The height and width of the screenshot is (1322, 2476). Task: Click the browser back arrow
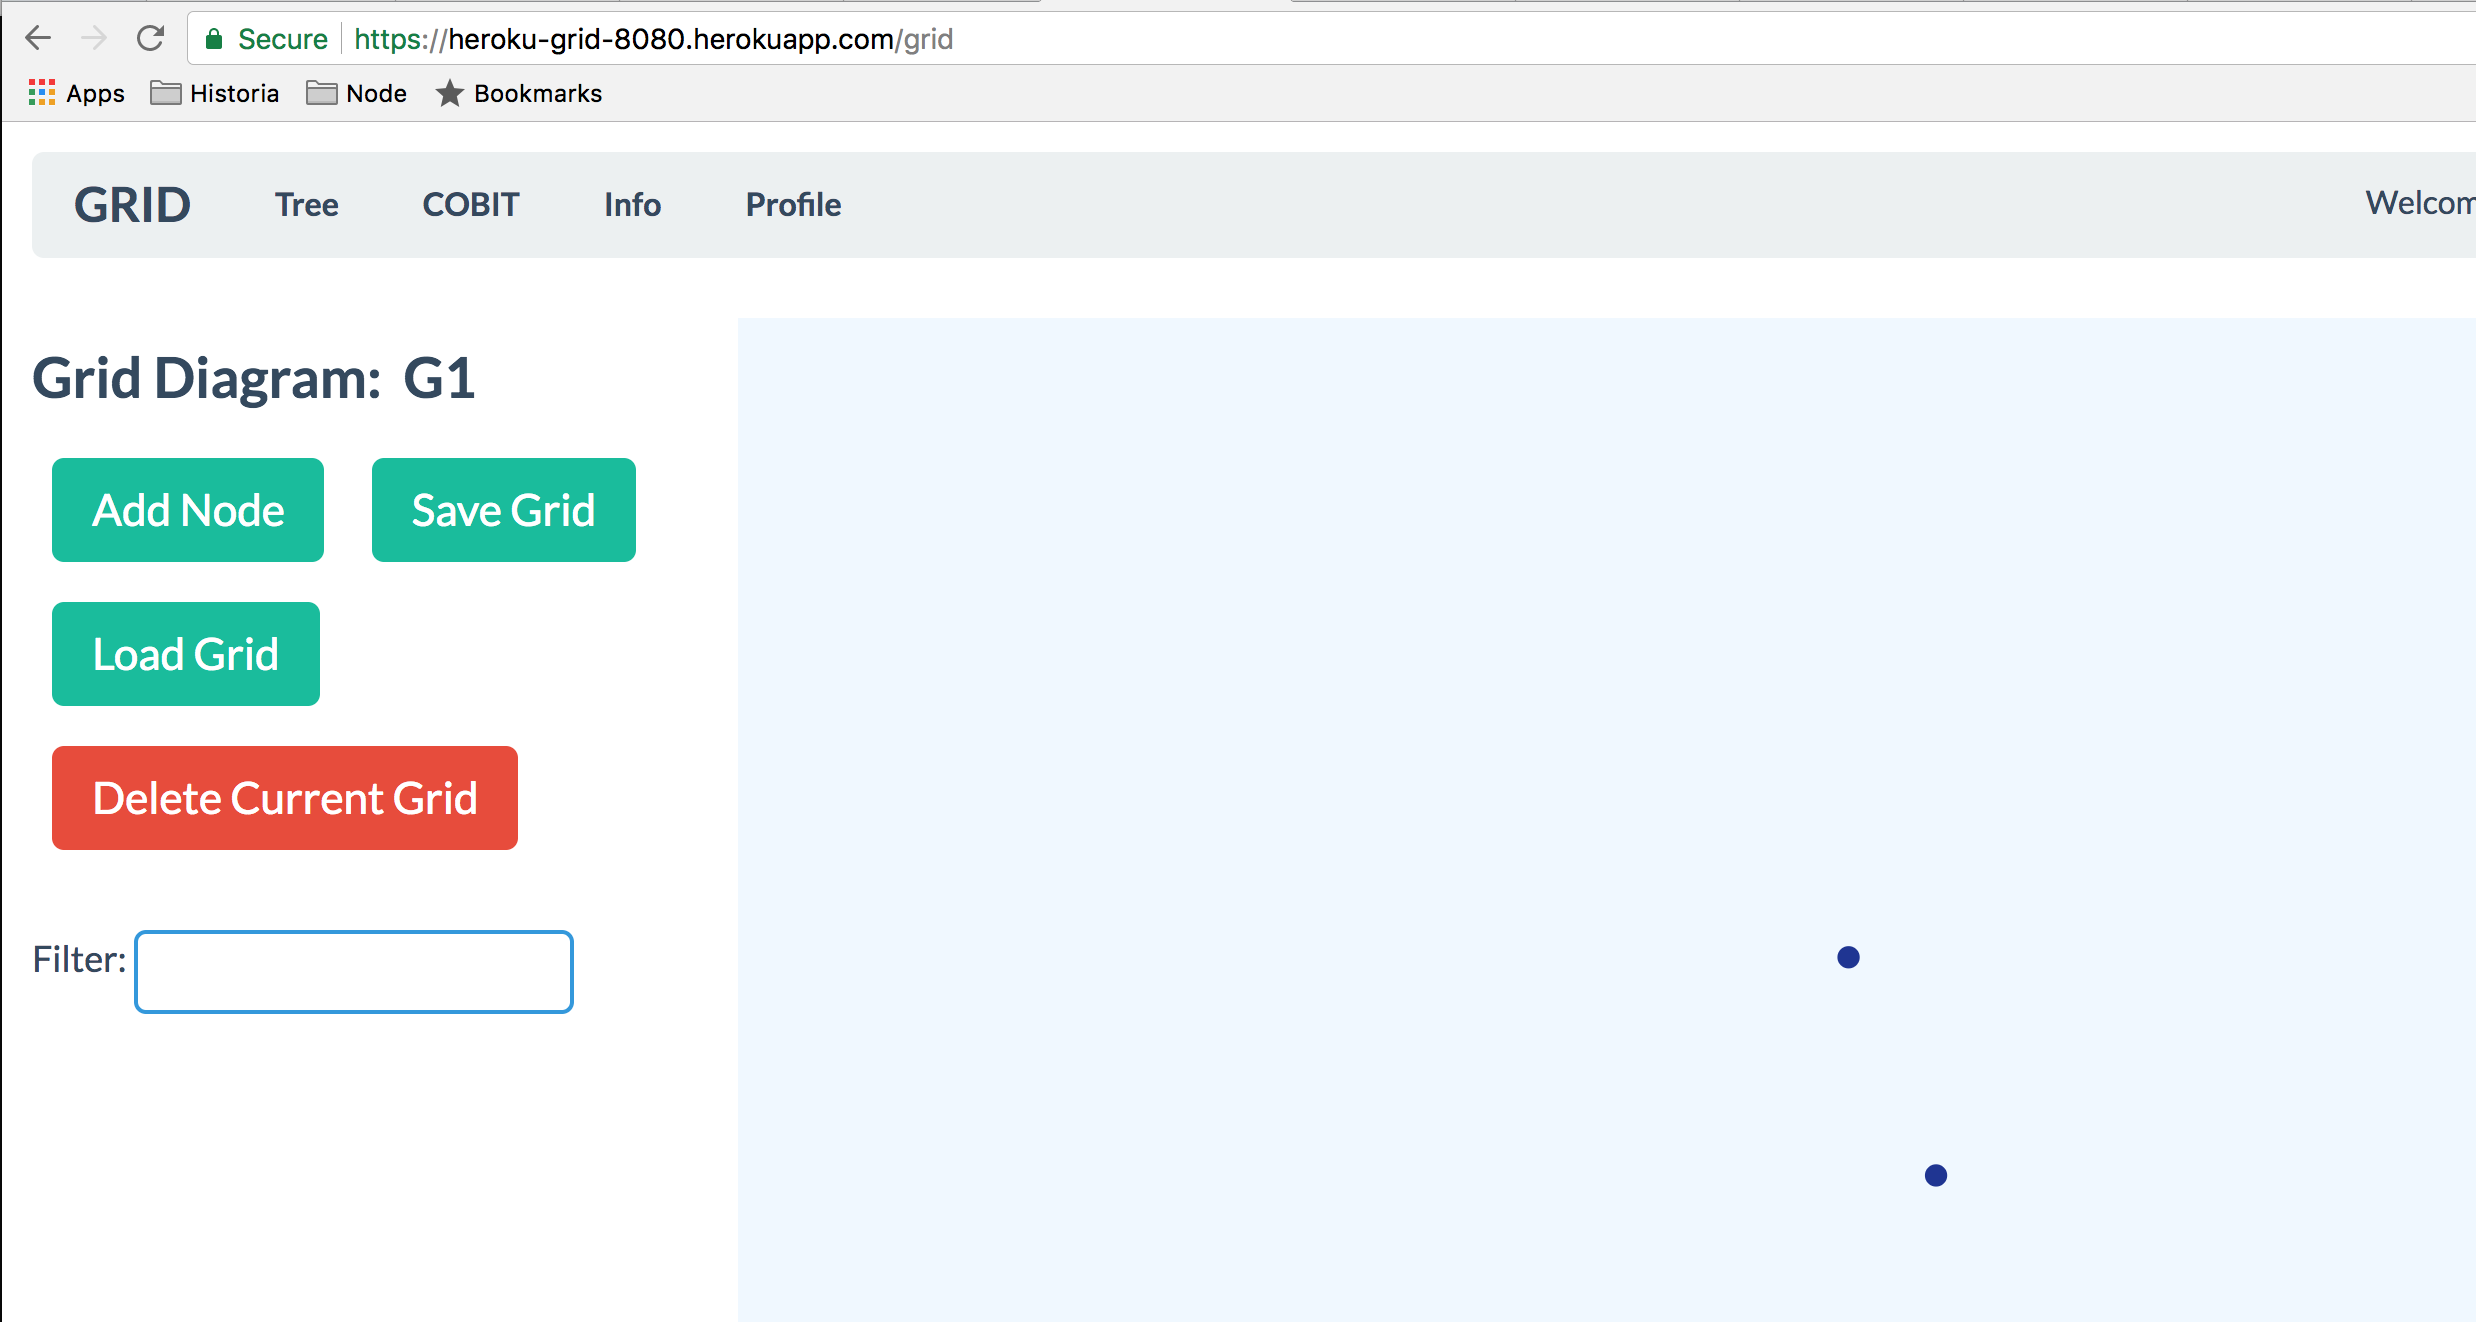(38, 39)
